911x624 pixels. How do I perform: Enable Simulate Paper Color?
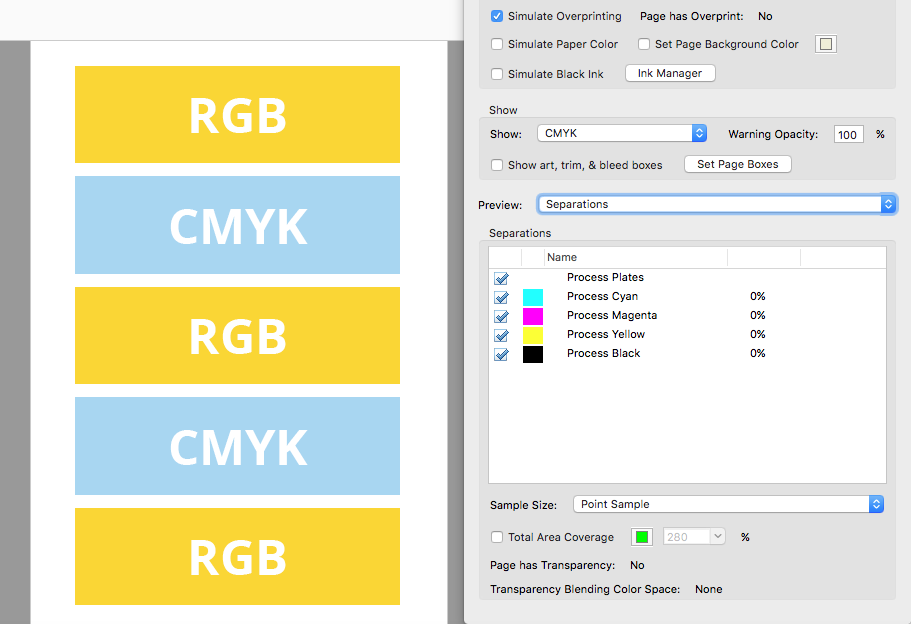coord(496,44)
